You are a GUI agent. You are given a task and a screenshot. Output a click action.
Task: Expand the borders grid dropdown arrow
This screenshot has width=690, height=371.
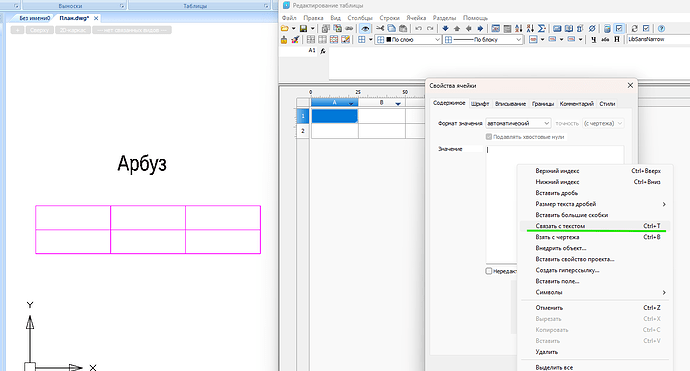pos(370,40)
